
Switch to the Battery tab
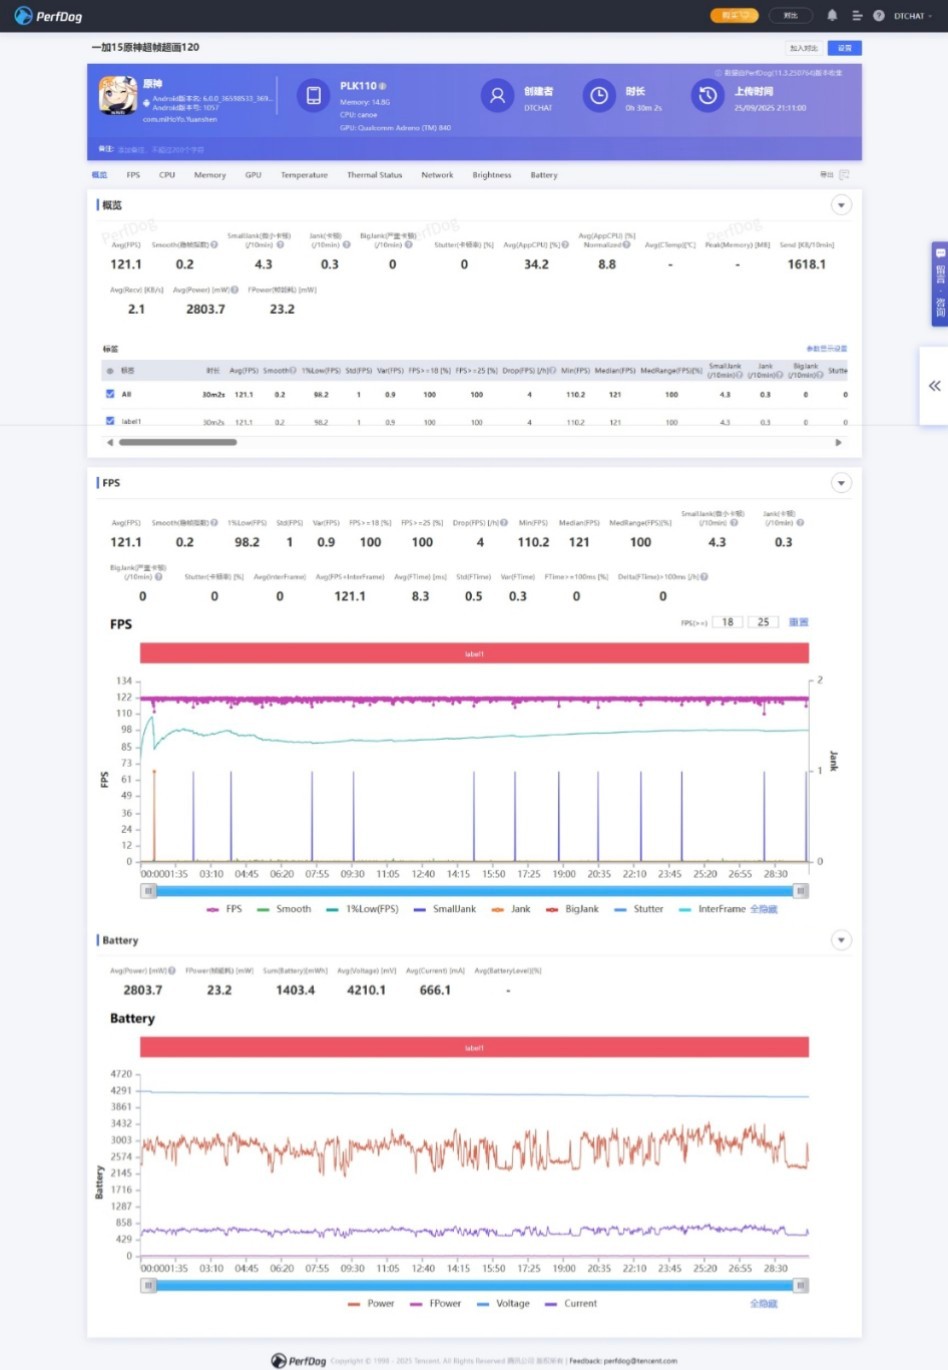pyautogui.click(x=544, y=175)
